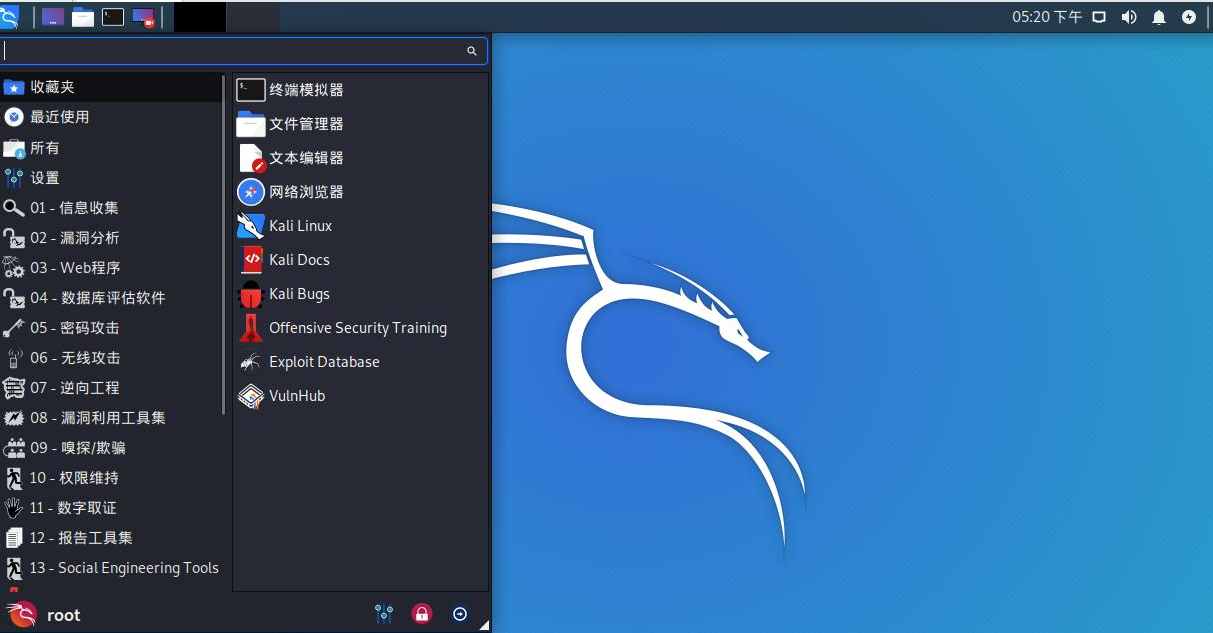Screen dimensions: 1213x633
Task: Open category 12 - 报告工具集
Action: click(113, 537)
